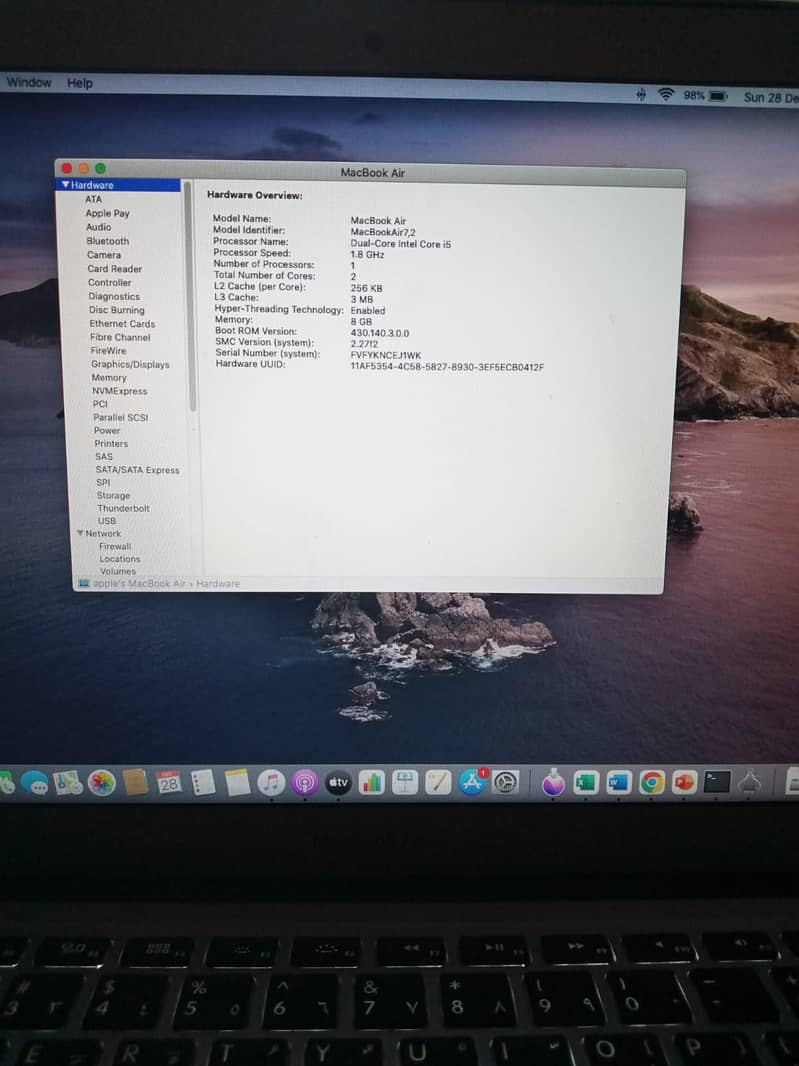Image resolution: width=799 pixels, height=1066 pixels.
Task: Select Apple Pay in the sidebar
Action: pos(107,213)
